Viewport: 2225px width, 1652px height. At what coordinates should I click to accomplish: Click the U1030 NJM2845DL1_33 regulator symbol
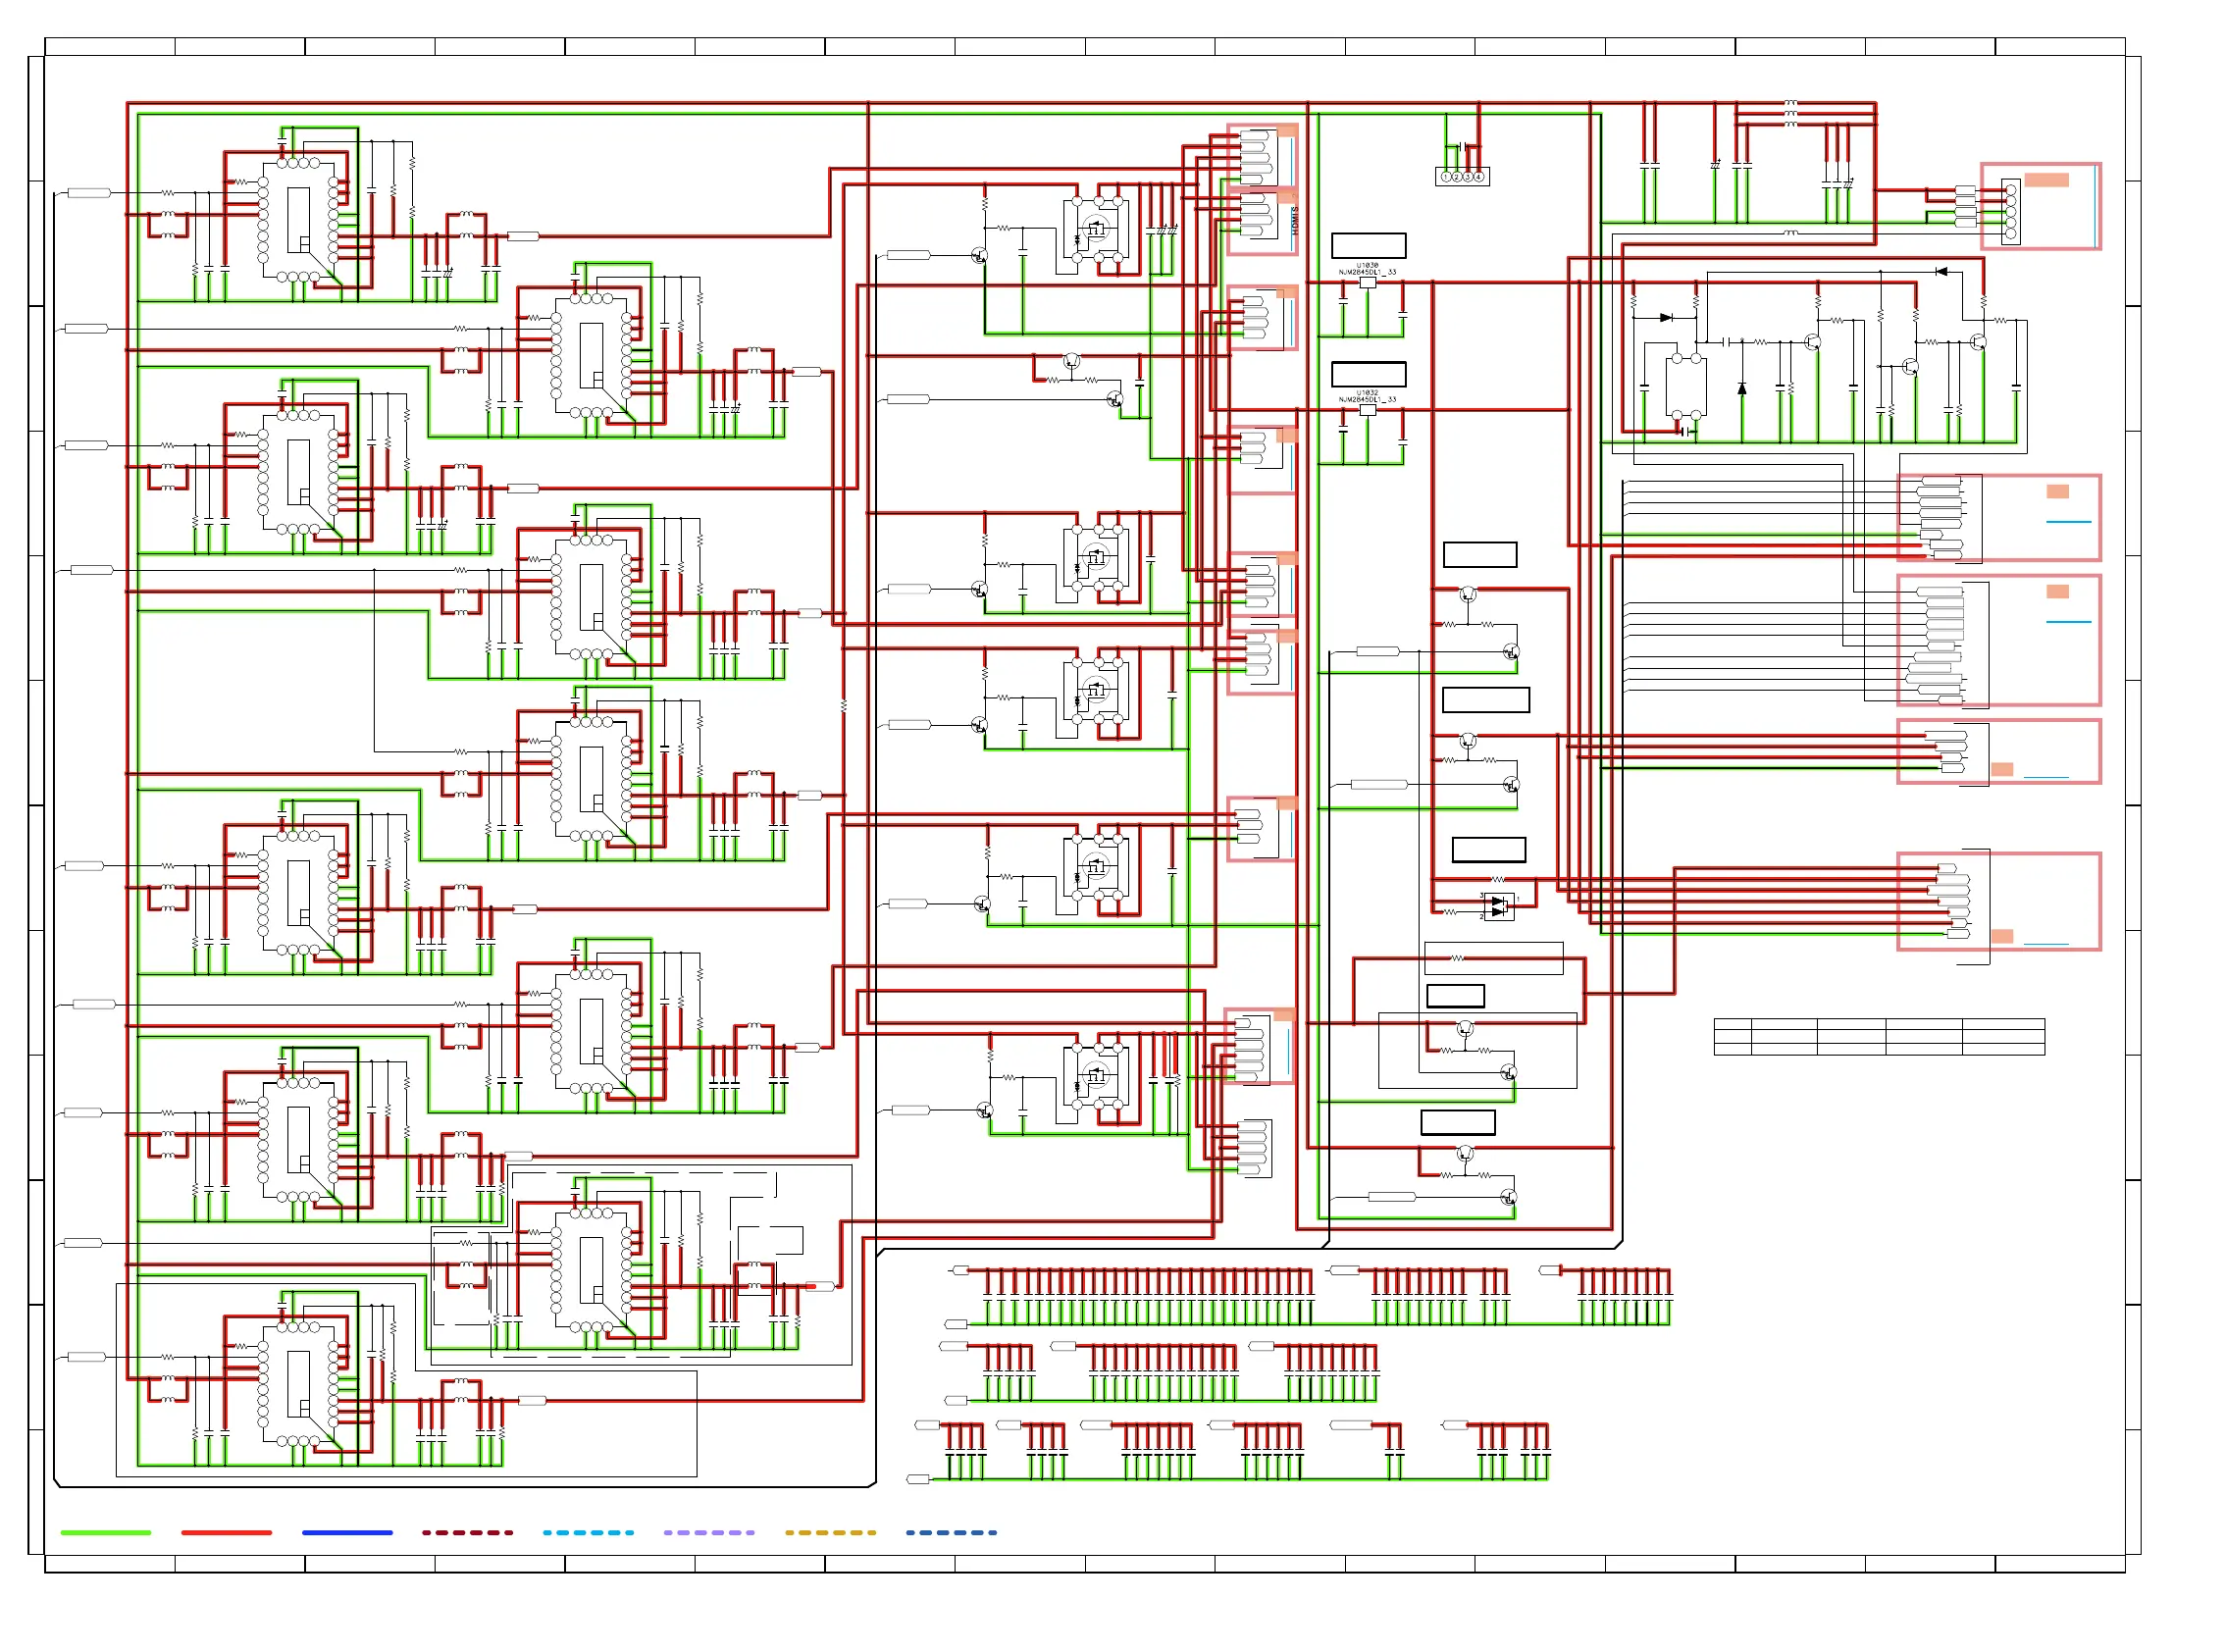[x=1366, y=283]
